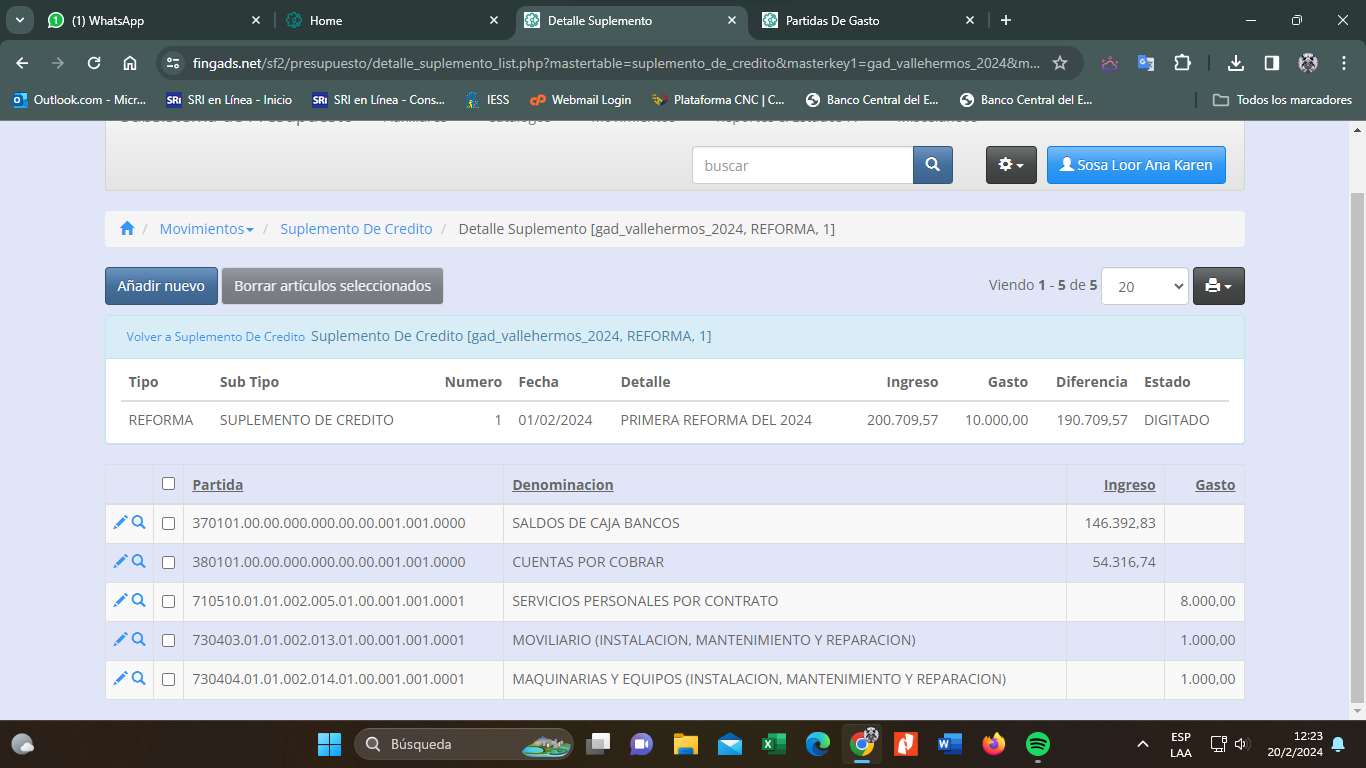Open Spotify from the taskbar
This screenshot has width=1366, height=768.
point(1037,744)
